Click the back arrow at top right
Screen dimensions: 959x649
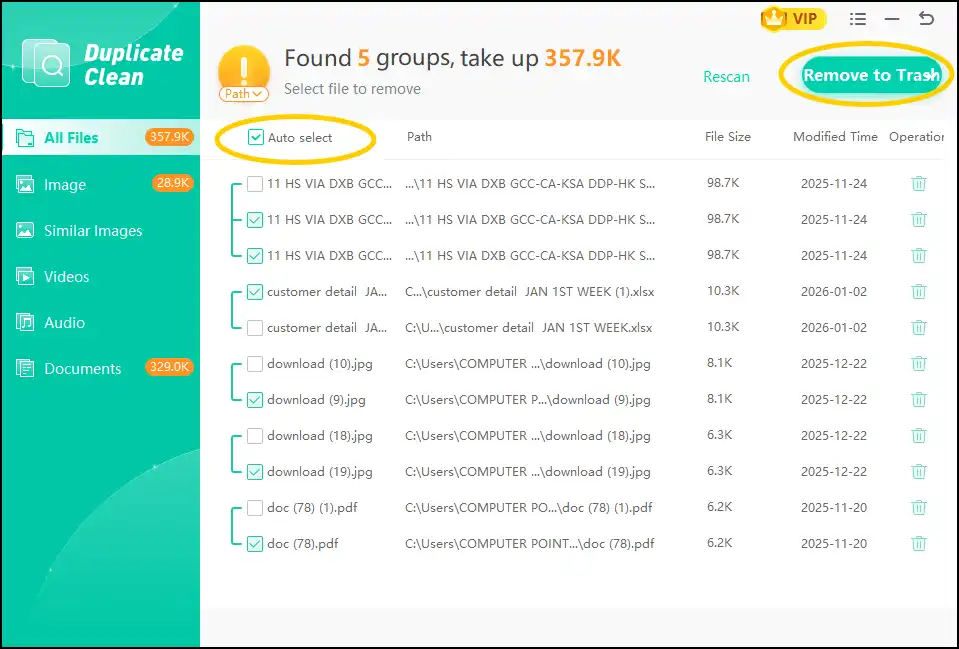coord(928,18)
